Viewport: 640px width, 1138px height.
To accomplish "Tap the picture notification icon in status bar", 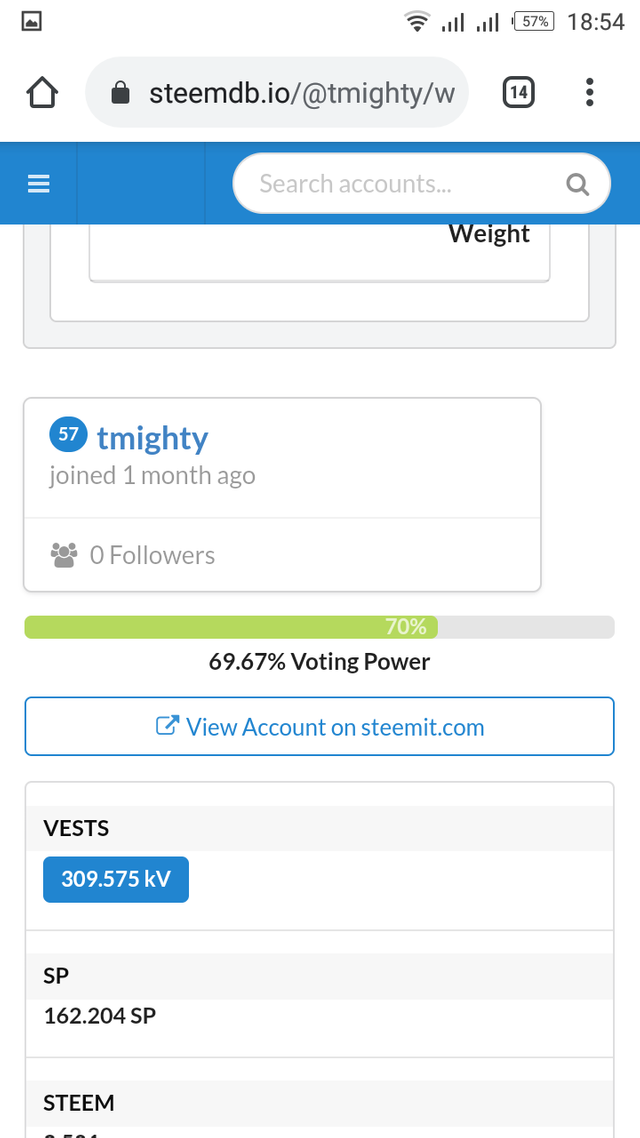I will point(32,21).
